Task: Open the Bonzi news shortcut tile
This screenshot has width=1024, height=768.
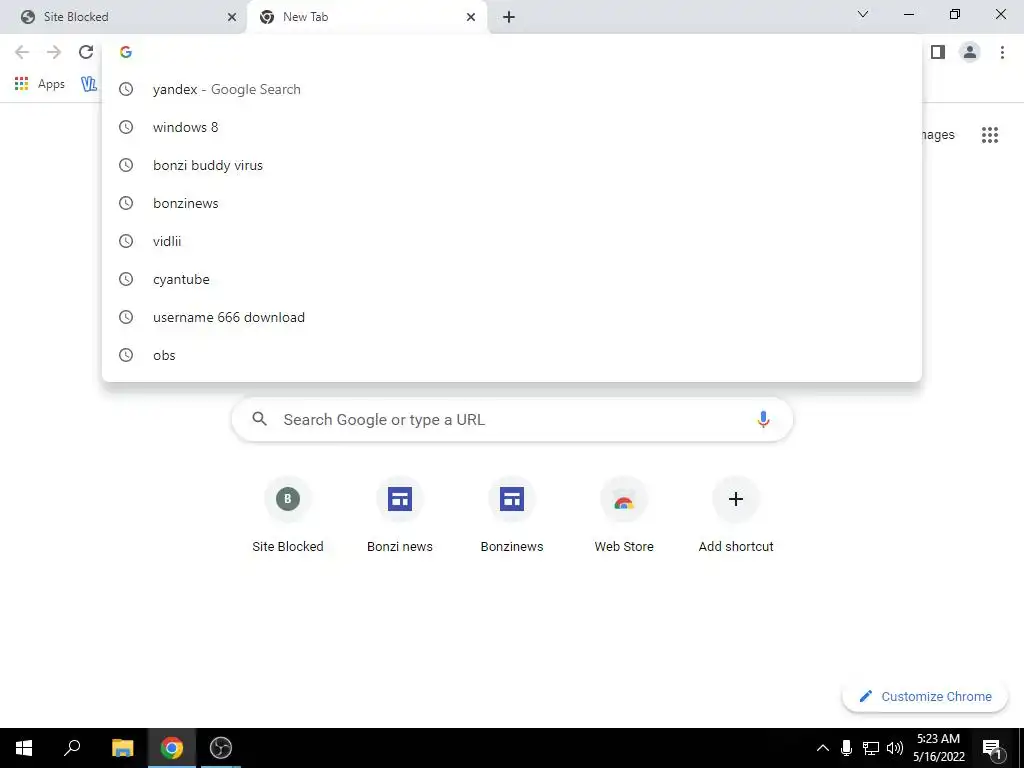Action: pos(400,515)
